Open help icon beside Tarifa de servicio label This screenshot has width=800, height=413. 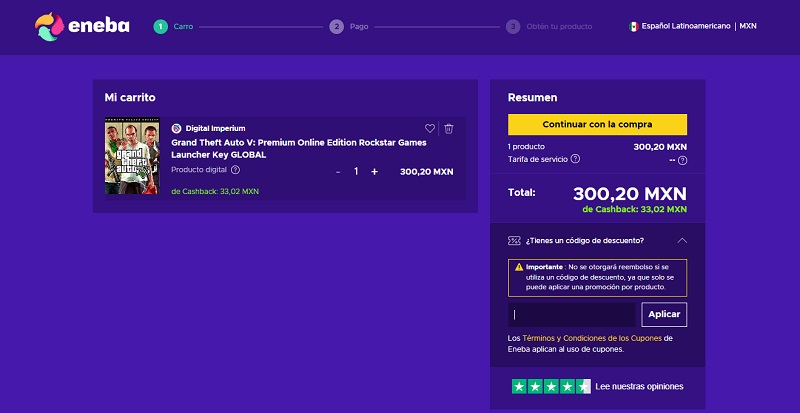[575, 159]
